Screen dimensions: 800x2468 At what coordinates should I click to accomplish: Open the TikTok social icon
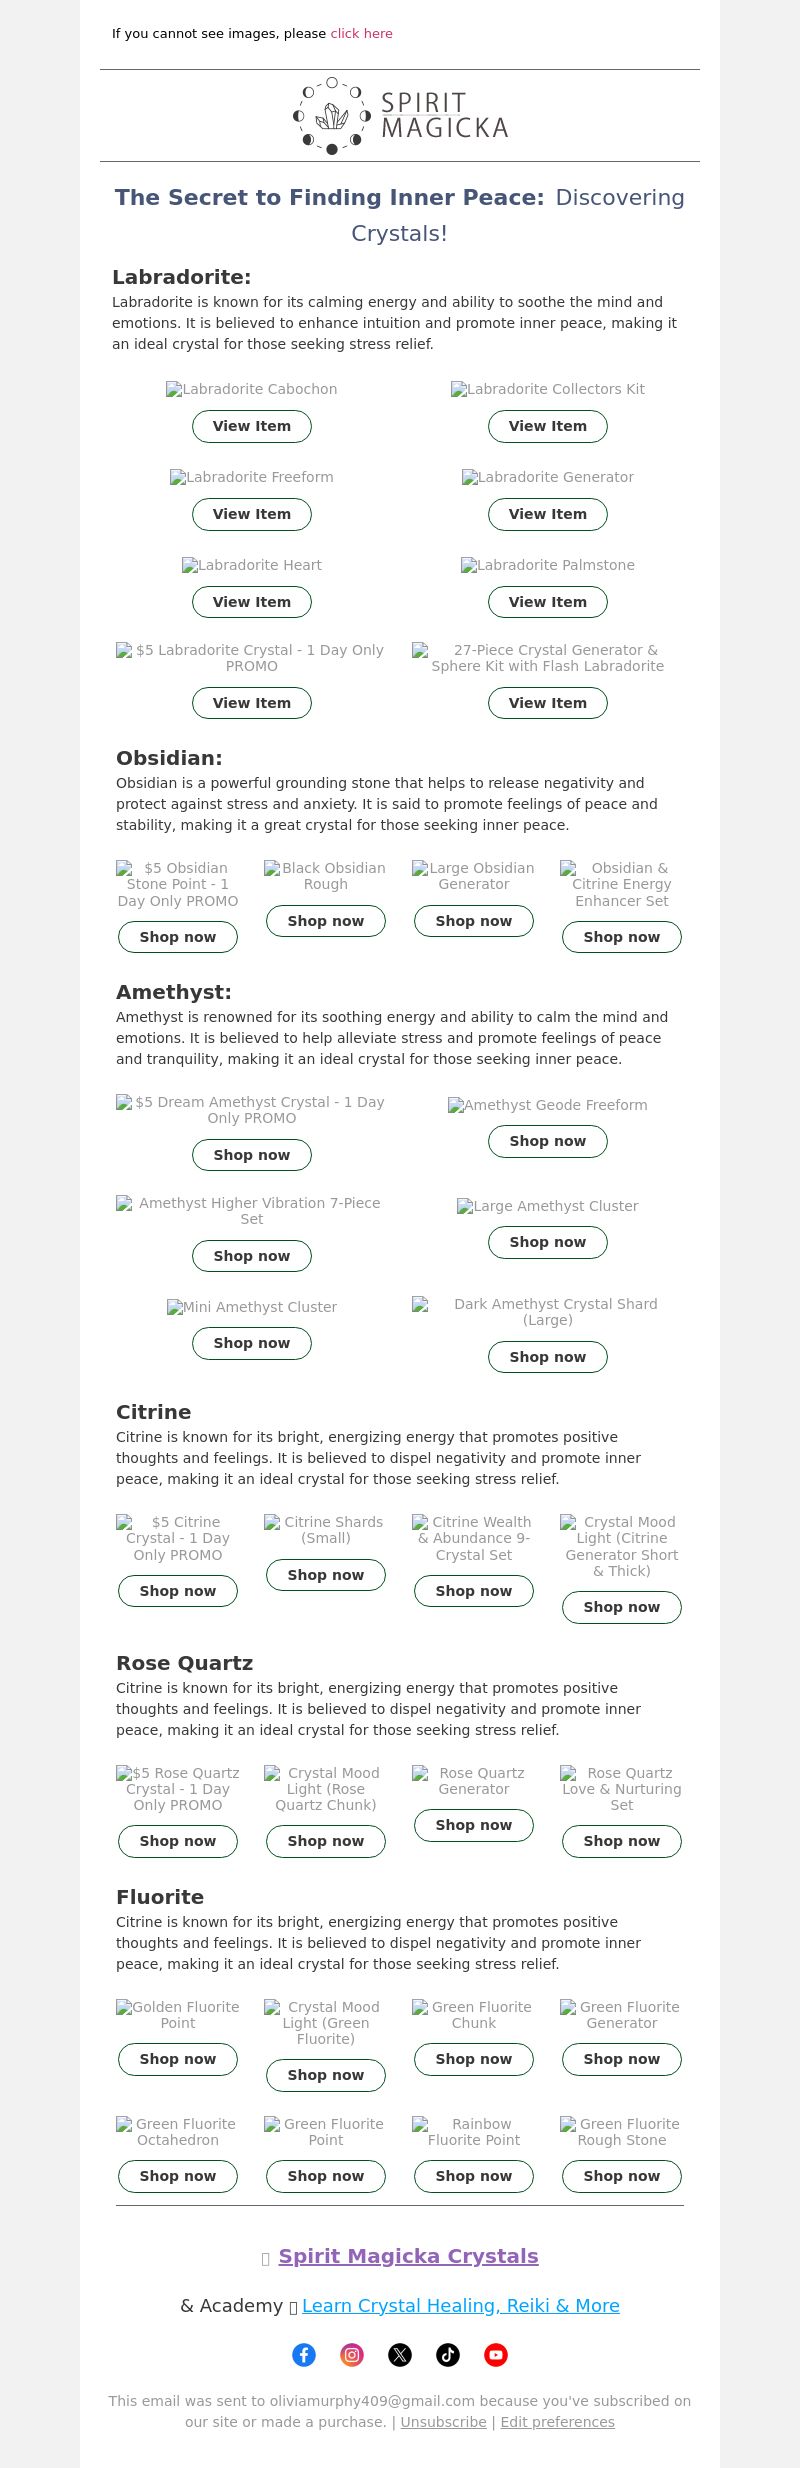[x=448, y=2355]
